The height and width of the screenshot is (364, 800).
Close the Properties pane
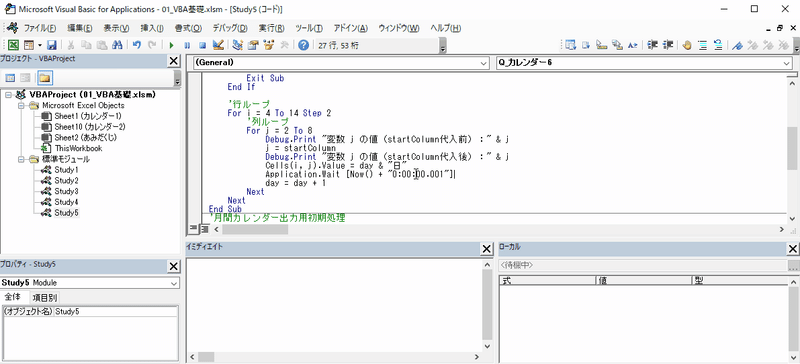(x=173, y=266)
